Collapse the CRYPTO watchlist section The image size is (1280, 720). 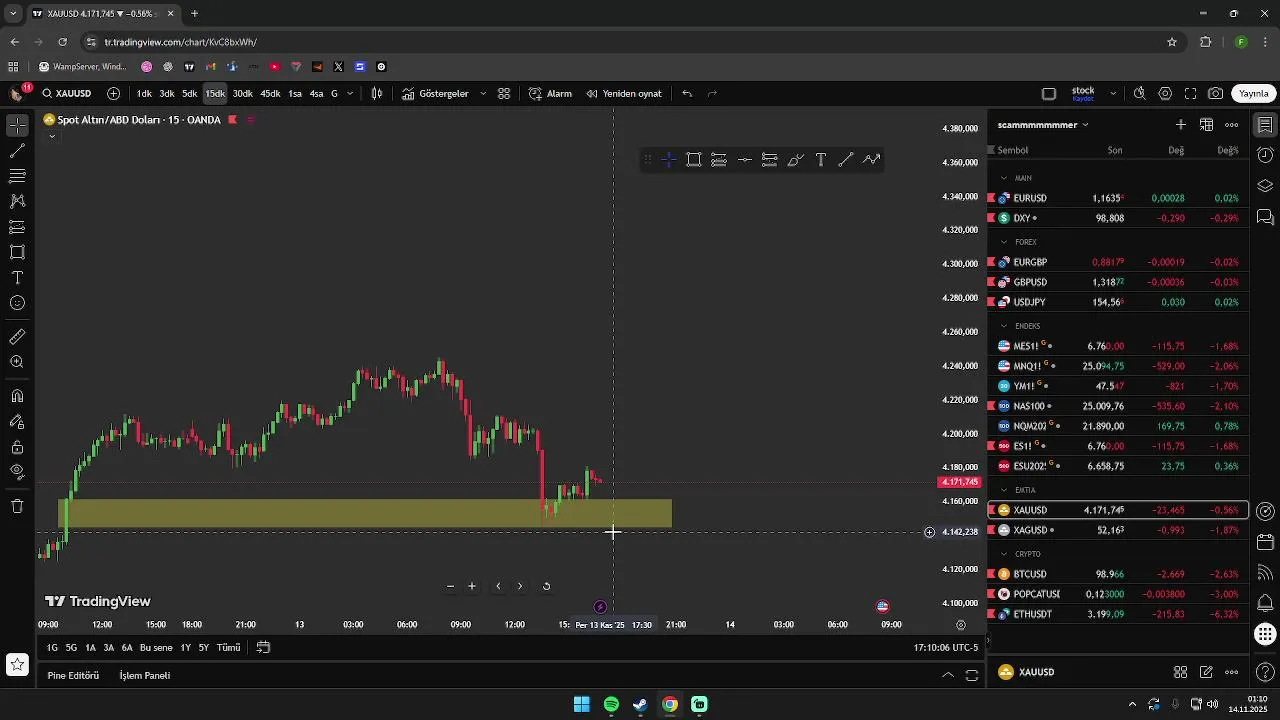[1005, 554]
